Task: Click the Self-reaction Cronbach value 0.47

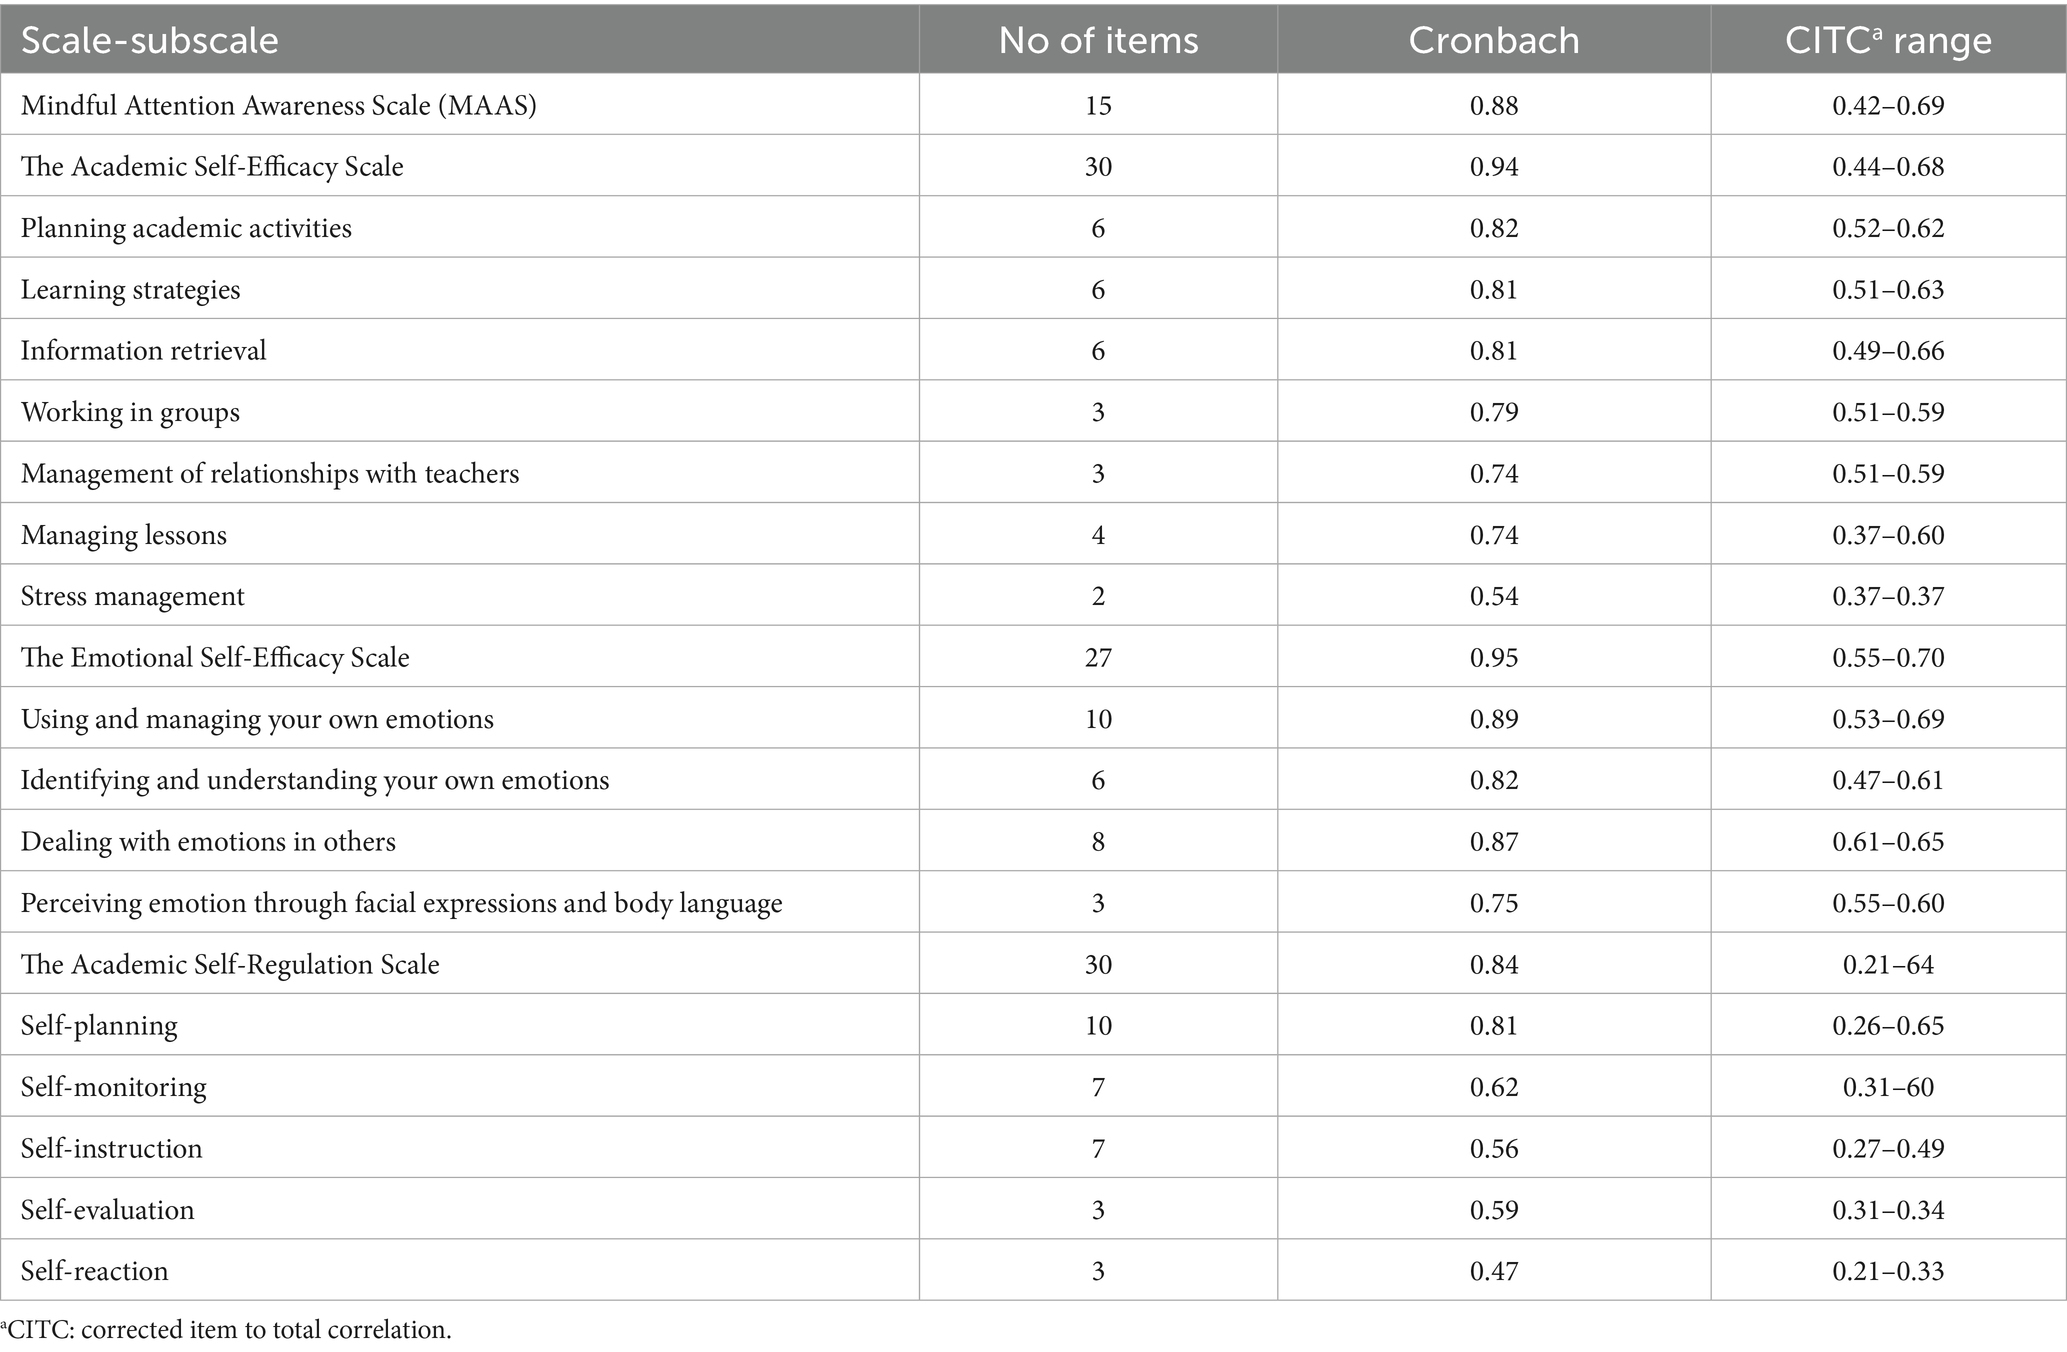Action: (1494, 1272)
